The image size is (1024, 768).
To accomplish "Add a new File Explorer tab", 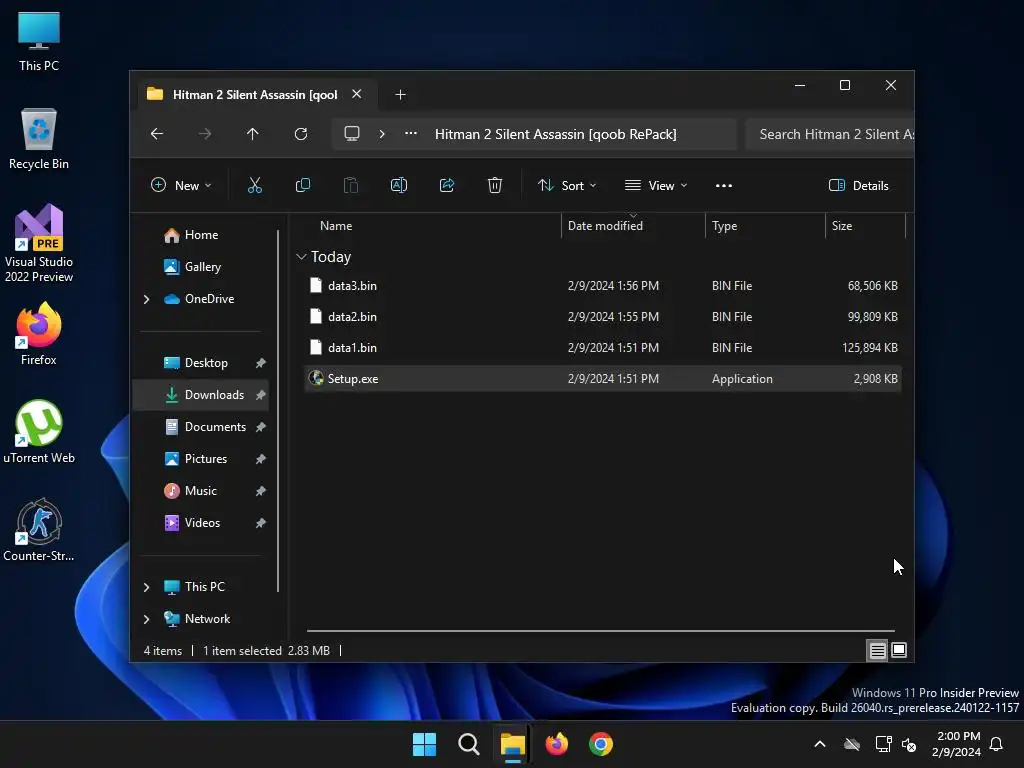I will tap(400, 95).
